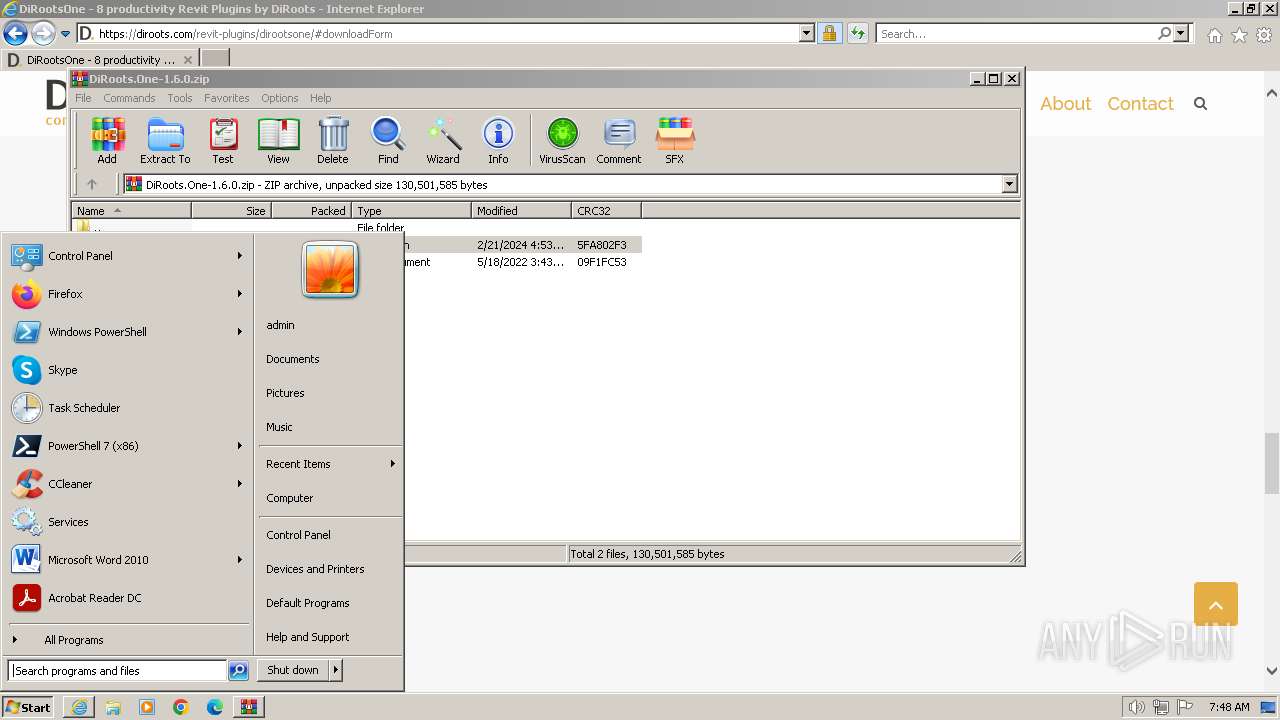
Task: Open Task Scheduler from the Start menu
Action: [x=127, y=408]
